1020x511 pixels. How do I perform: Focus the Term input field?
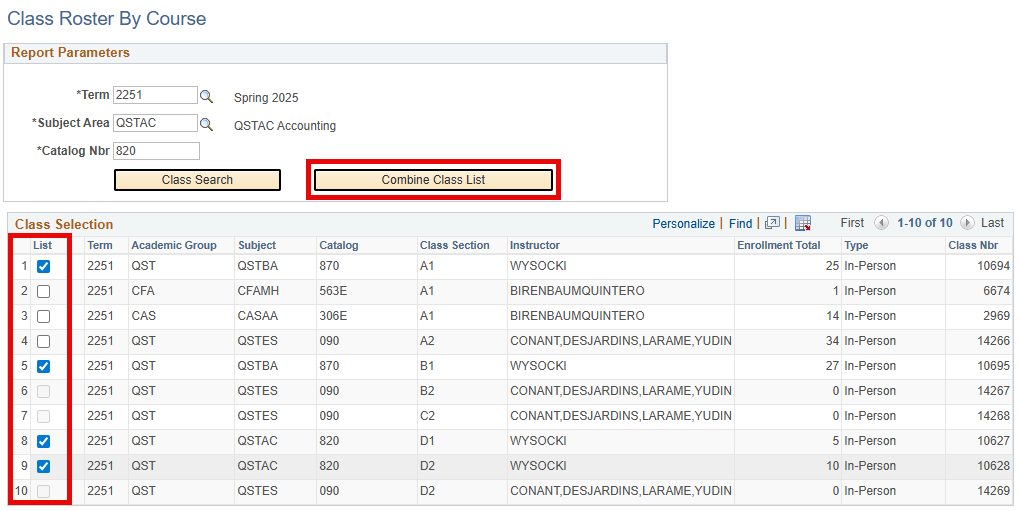point(155,95)
